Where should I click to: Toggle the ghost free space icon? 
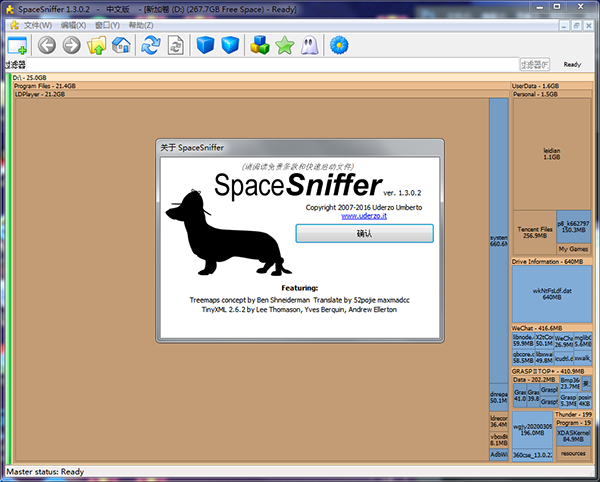point(310,45)
